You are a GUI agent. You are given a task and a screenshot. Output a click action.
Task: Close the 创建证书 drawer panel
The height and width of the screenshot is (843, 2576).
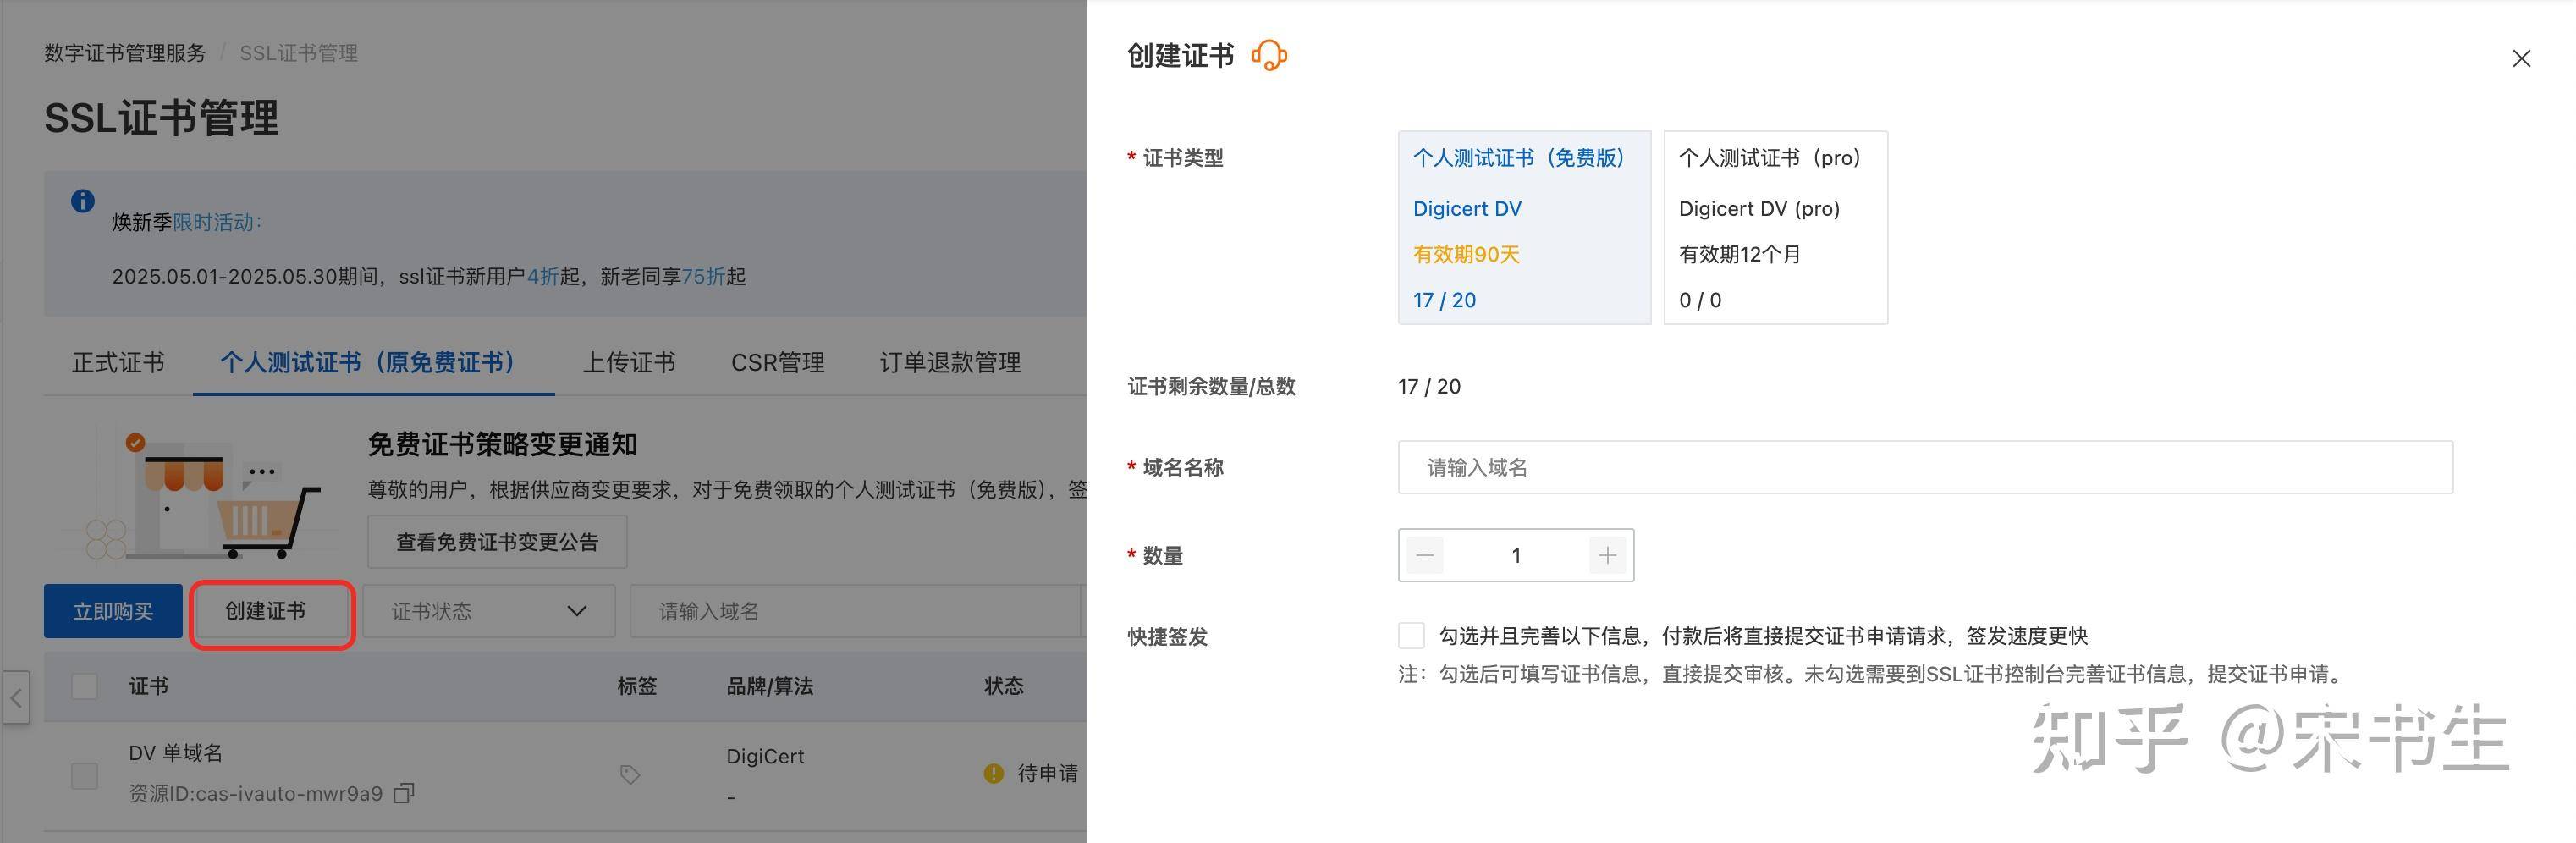click(2521, 59)
